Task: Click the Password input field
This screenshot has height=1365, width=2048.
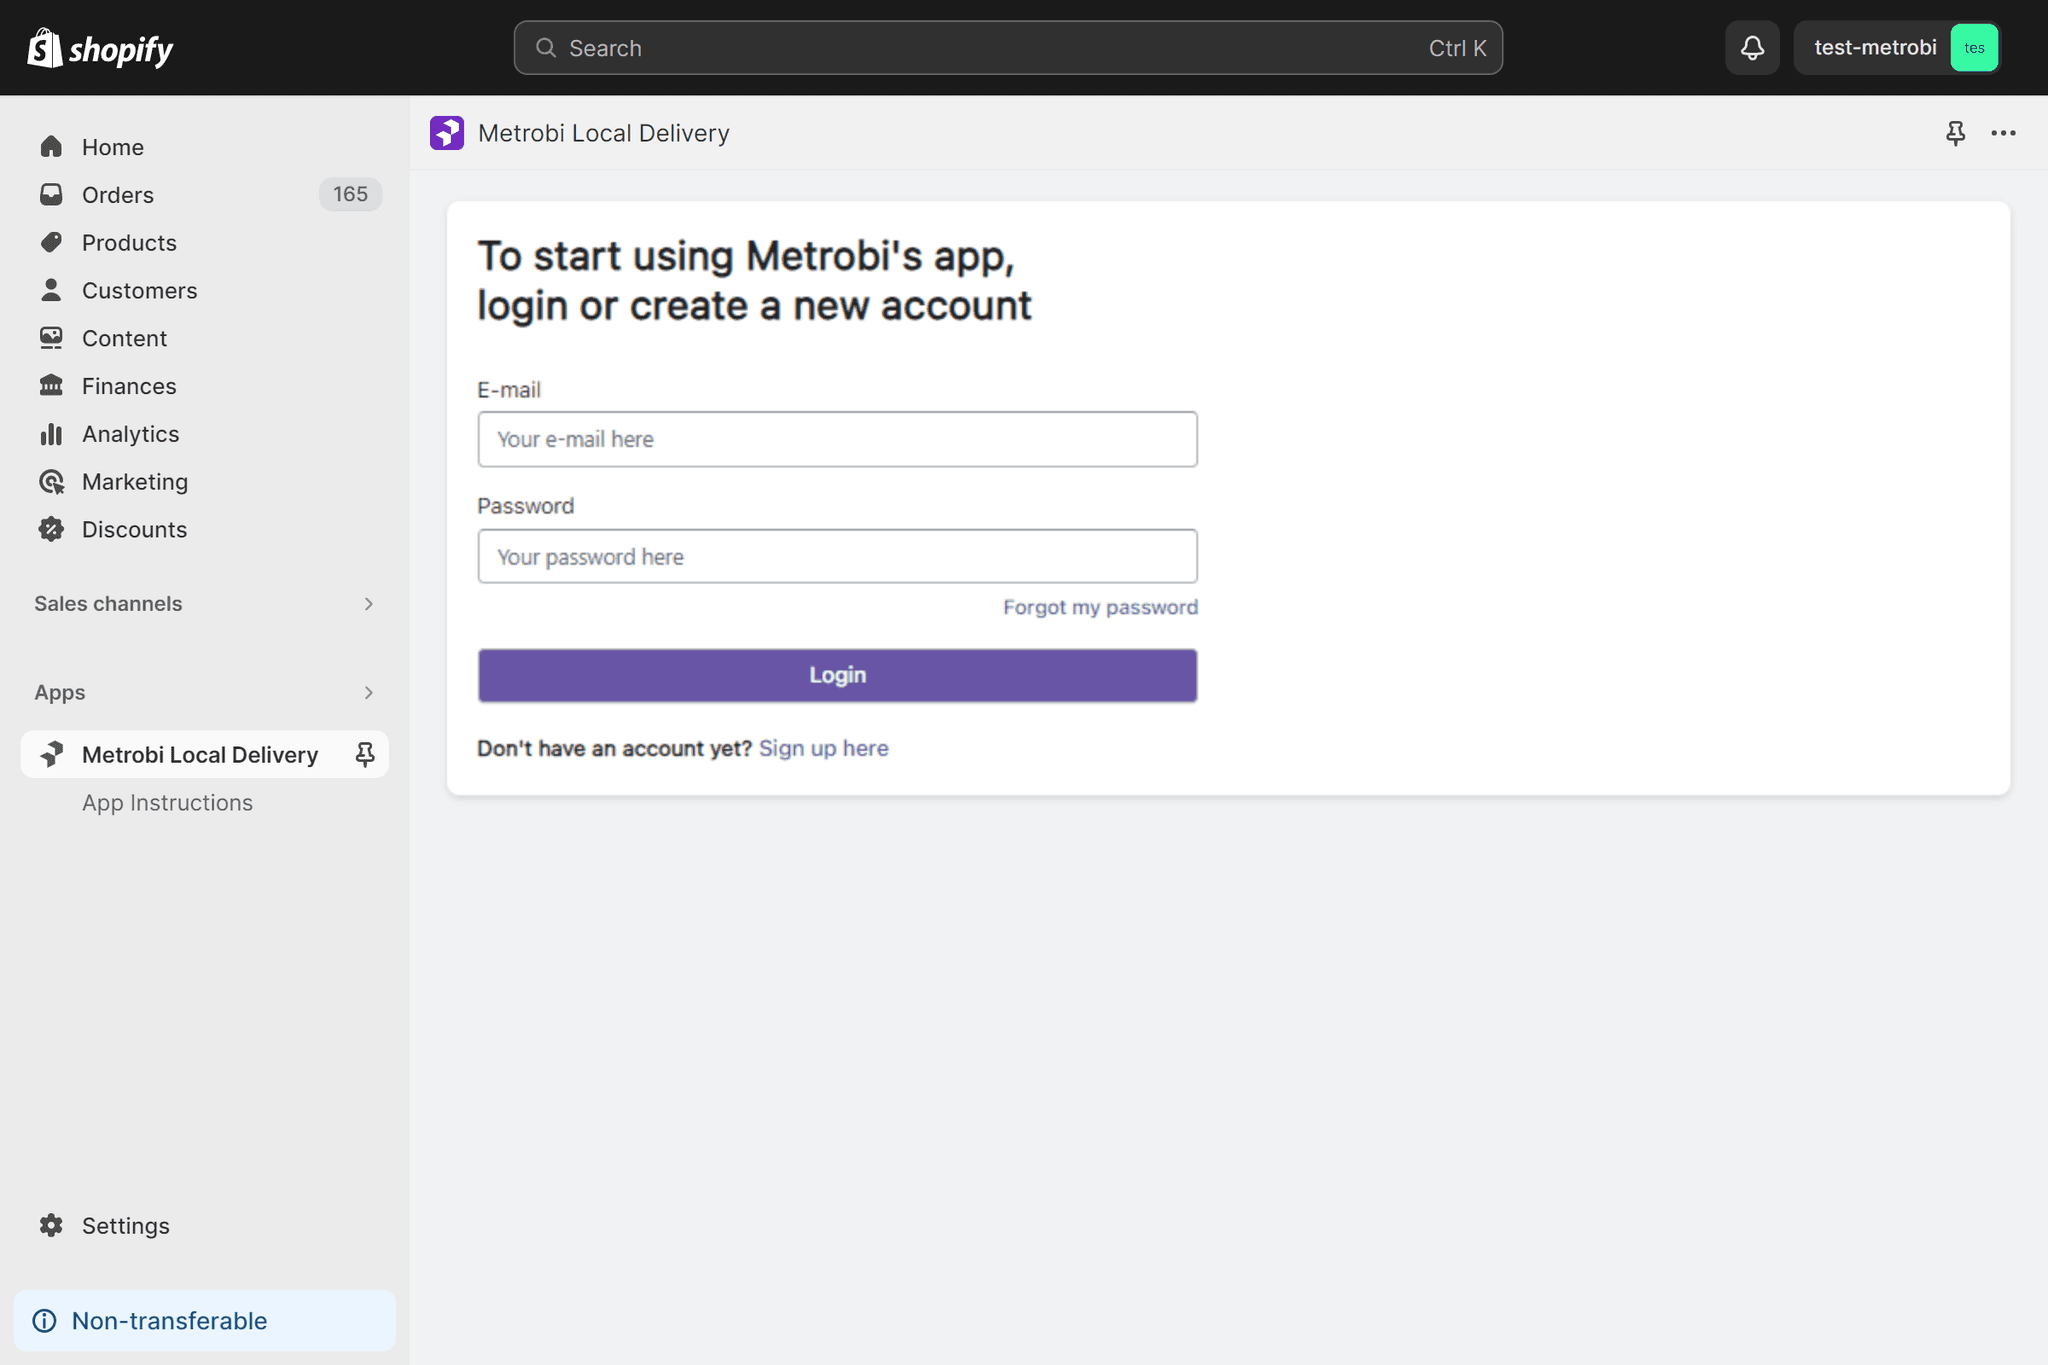Action: (x=837, y=556)
